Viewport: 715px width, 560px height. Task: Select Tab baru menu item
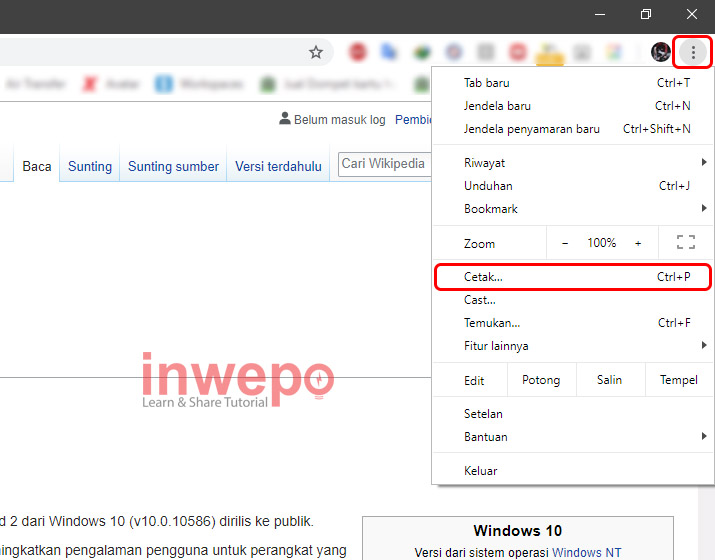[572, 83]
